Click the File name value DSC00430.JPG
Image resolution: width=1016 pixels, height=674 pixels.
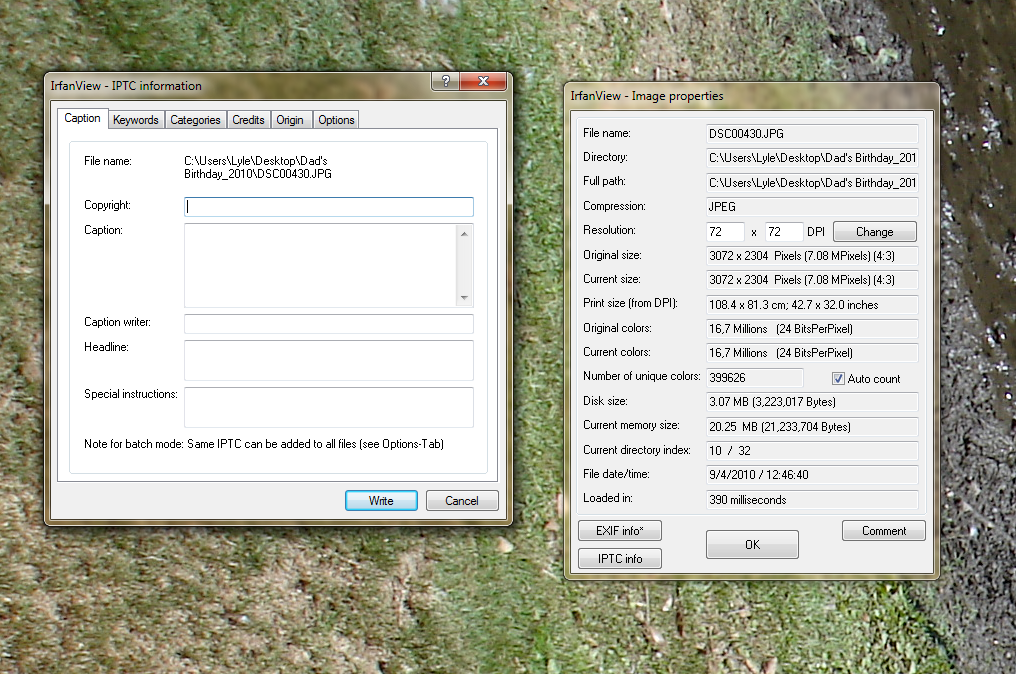(812, 134)
